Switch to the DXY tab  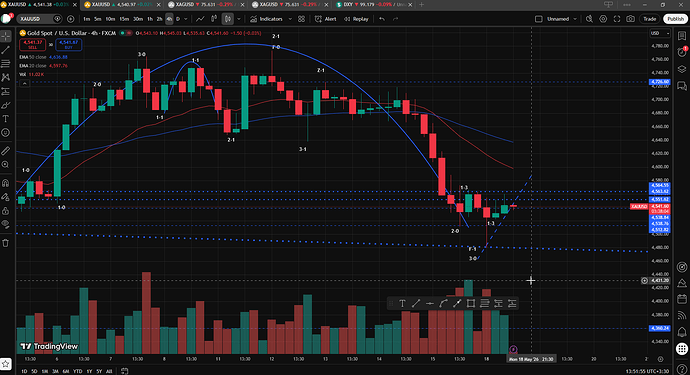(373, 4)
